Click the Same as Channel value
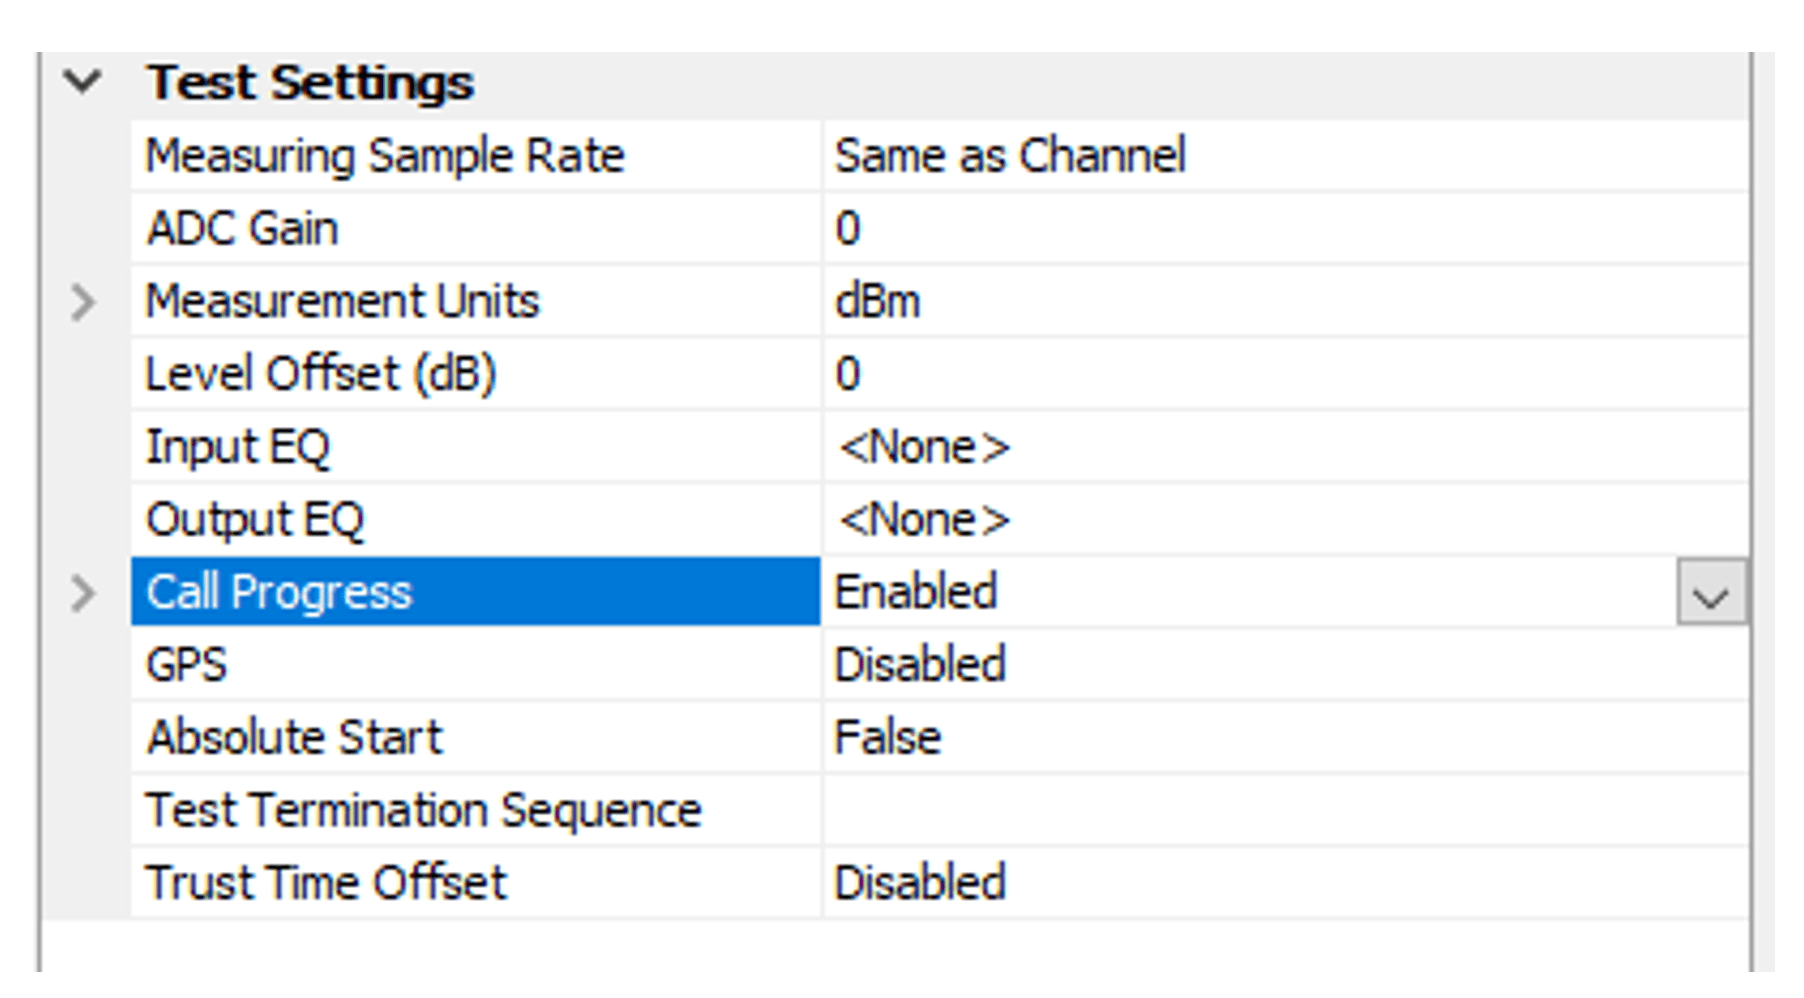 (1010, 157)
